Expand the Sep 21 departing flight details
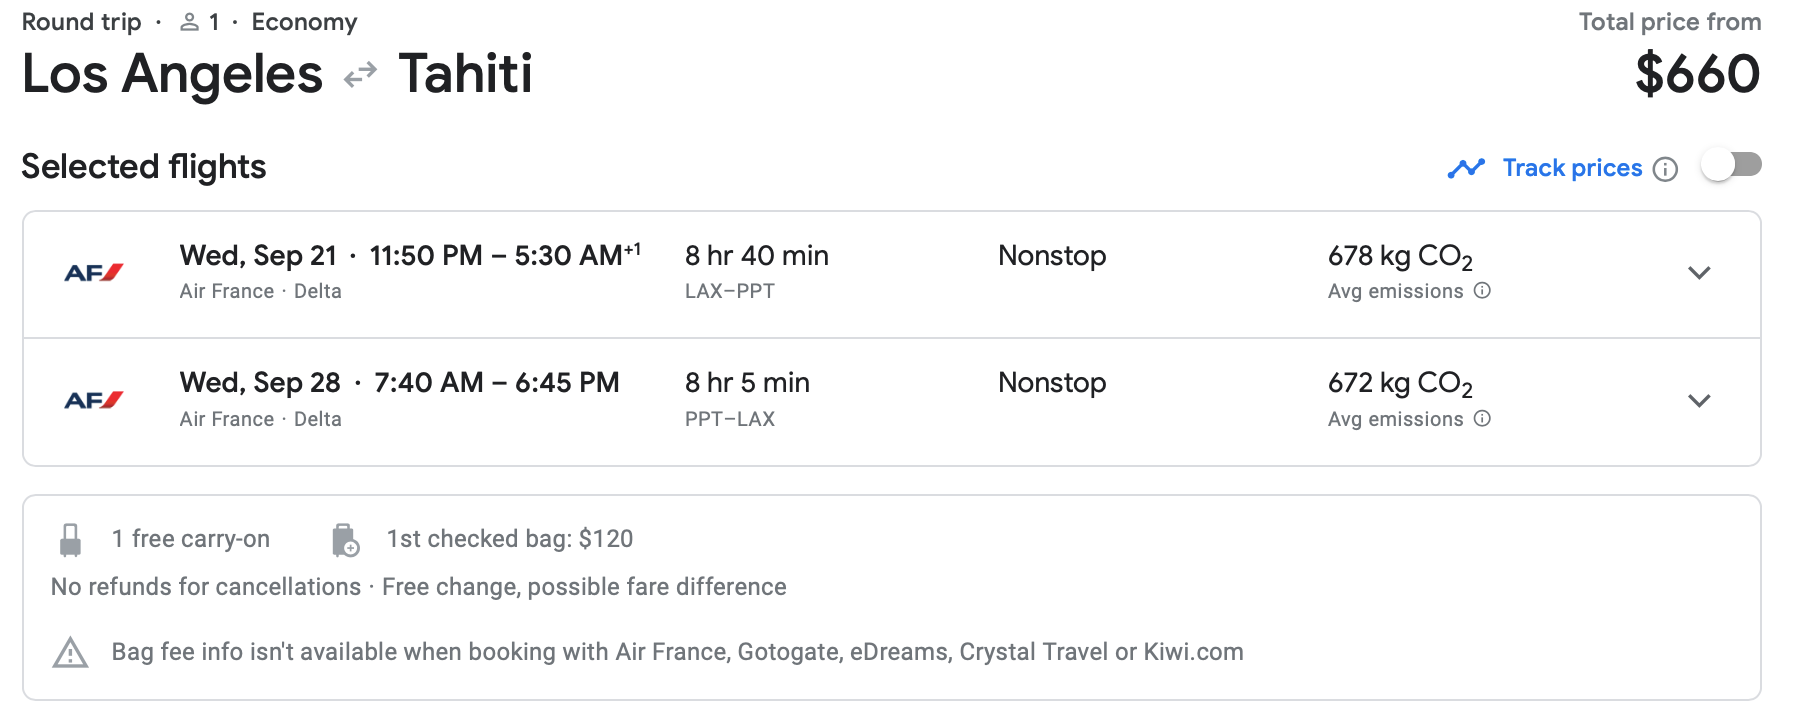 (1699, 273)
